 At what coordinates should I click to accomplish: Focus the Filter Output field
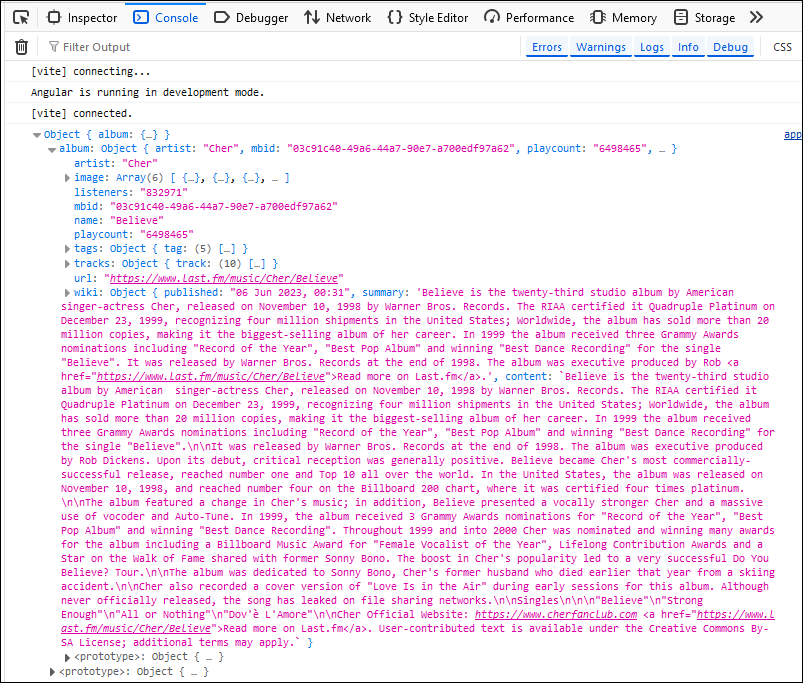click(x=282, y=47)
